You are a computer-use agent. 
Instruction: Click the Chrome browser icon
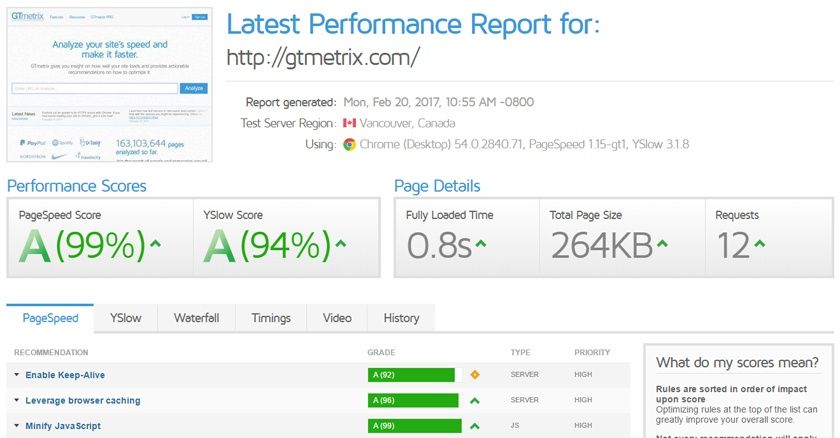click(x=349, y=145)
